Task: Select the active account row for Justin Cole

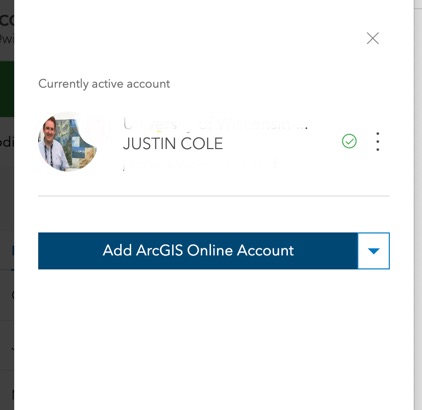Action: click(214, 142)
